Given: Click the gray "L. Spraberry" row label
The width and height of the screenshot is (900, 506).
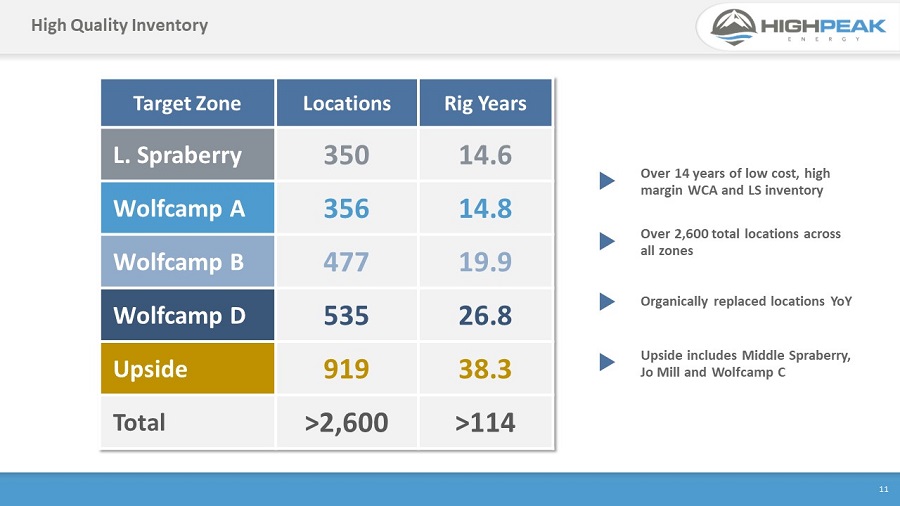Looking at the screenshot, I should point(187,155).
